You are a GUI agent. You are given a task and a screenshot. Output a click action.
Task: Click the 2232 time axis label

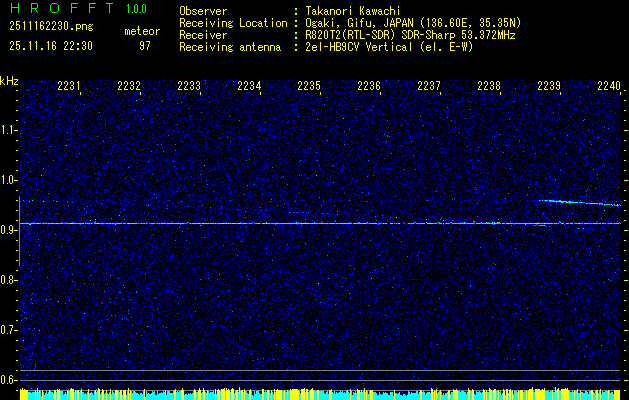coord(129,85)
